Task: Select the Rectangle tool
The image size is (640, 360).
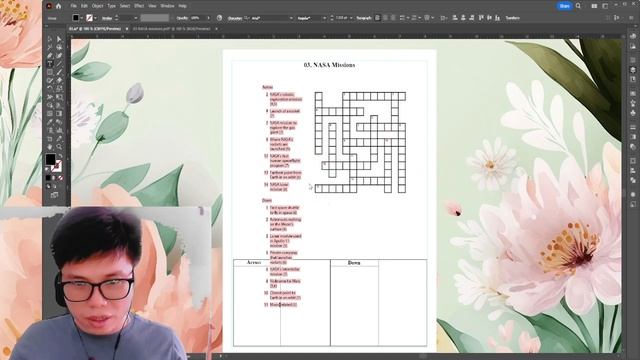Action: tap(50, 72)
